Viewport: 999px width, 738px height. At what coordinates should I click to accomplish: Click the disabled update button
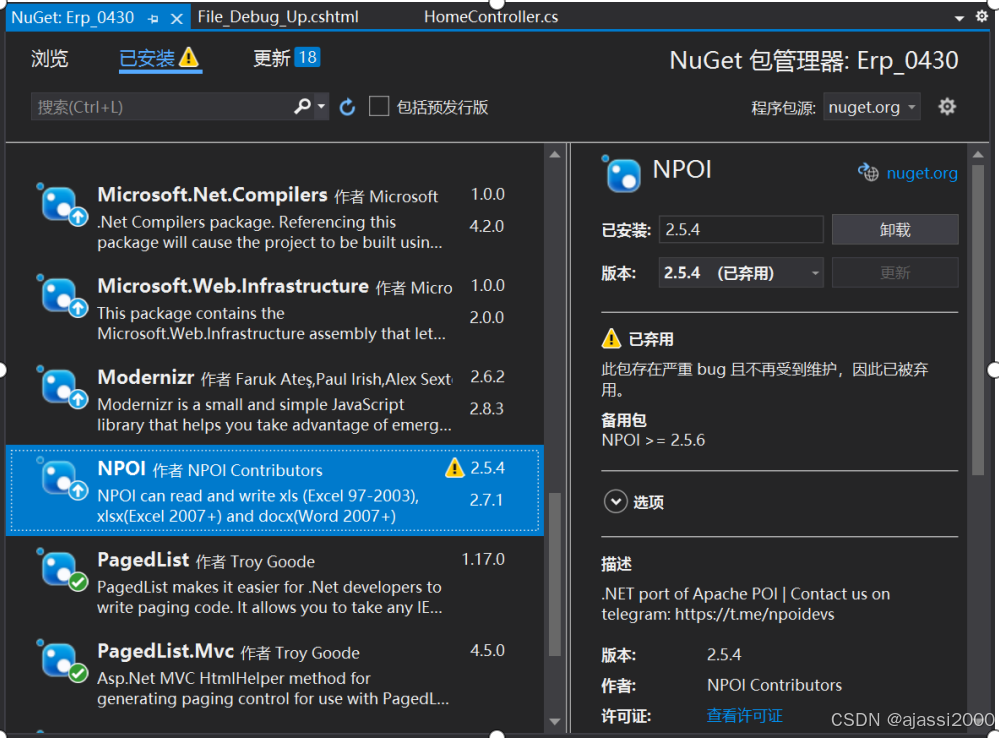tap(895, 273)
